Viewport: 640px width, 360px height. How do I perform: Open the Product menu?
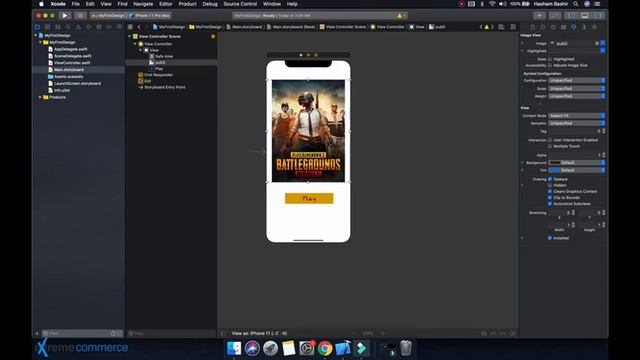[x=187, y=4]
